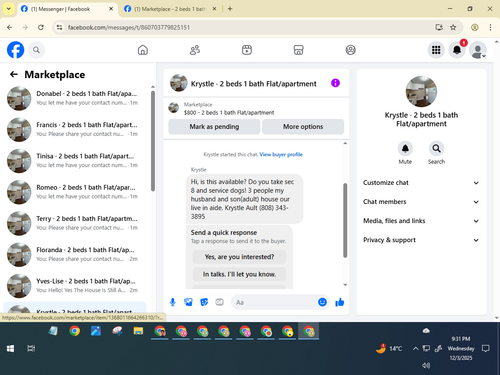Expand Media, files and links section

[x=421, y=221]
